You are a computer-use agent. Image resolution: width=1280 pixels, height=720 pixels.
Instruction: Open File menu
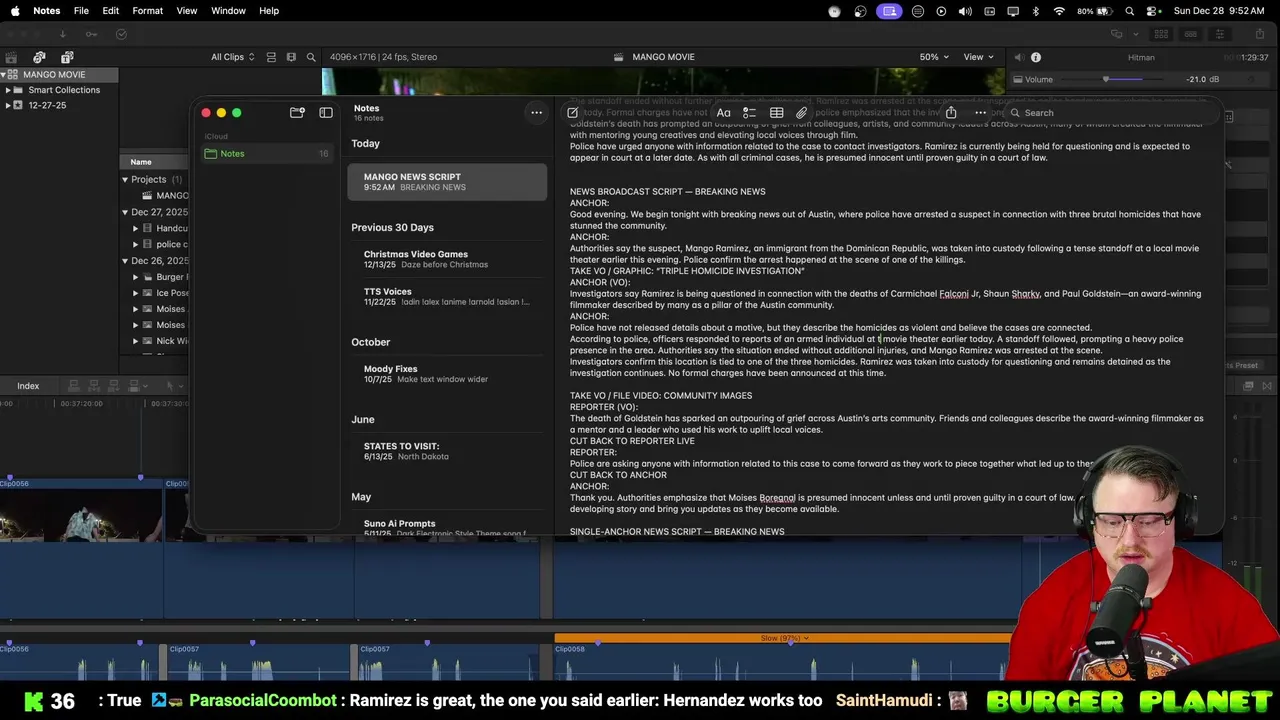point(81,11)
